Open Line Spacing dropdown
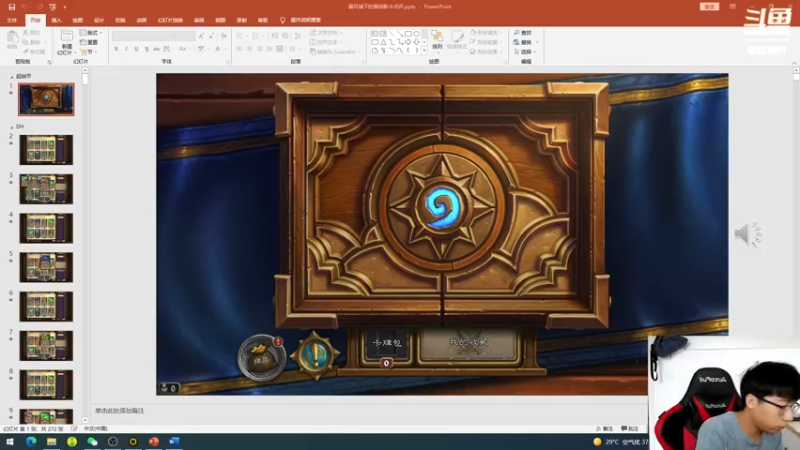Screen dimensions: 800x450 (298, 36)
